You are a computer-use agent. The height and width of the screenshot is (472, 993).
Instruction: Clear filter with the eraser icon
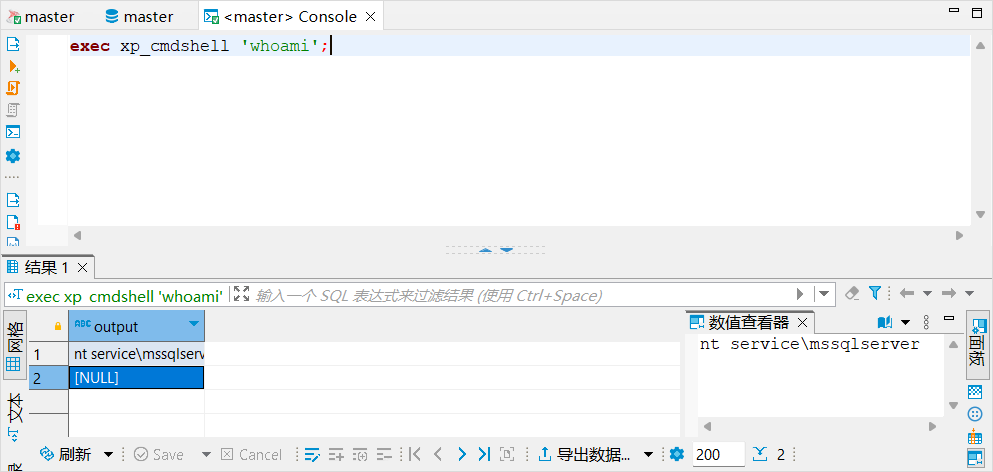tap(852, 294)
